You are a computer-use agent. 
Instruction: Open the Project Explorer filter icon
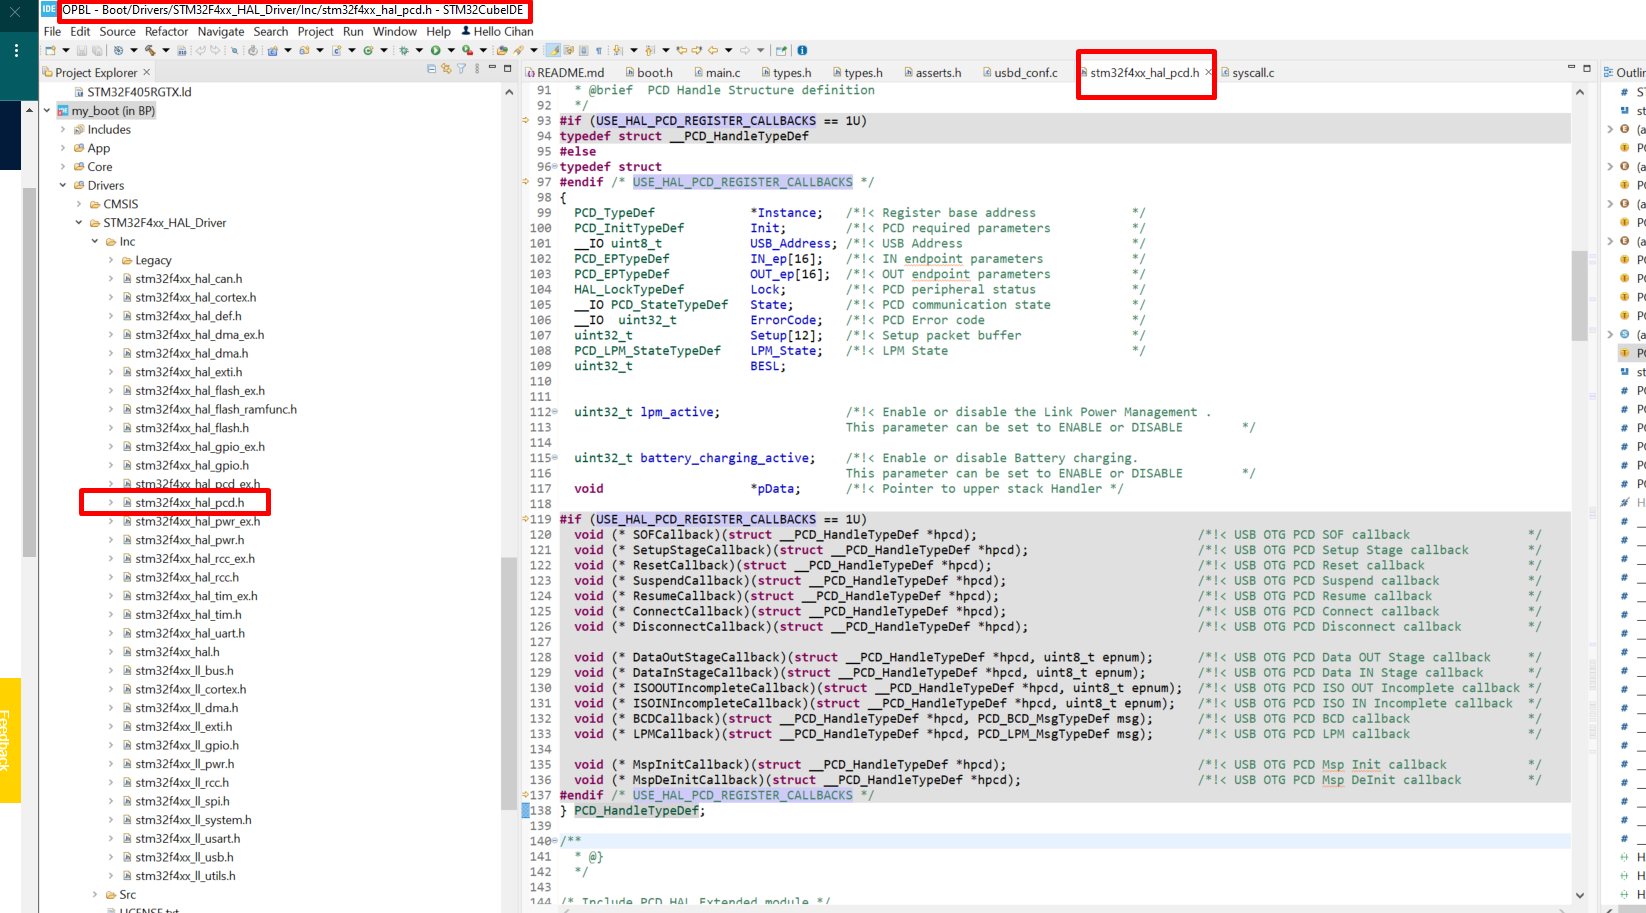461,69
